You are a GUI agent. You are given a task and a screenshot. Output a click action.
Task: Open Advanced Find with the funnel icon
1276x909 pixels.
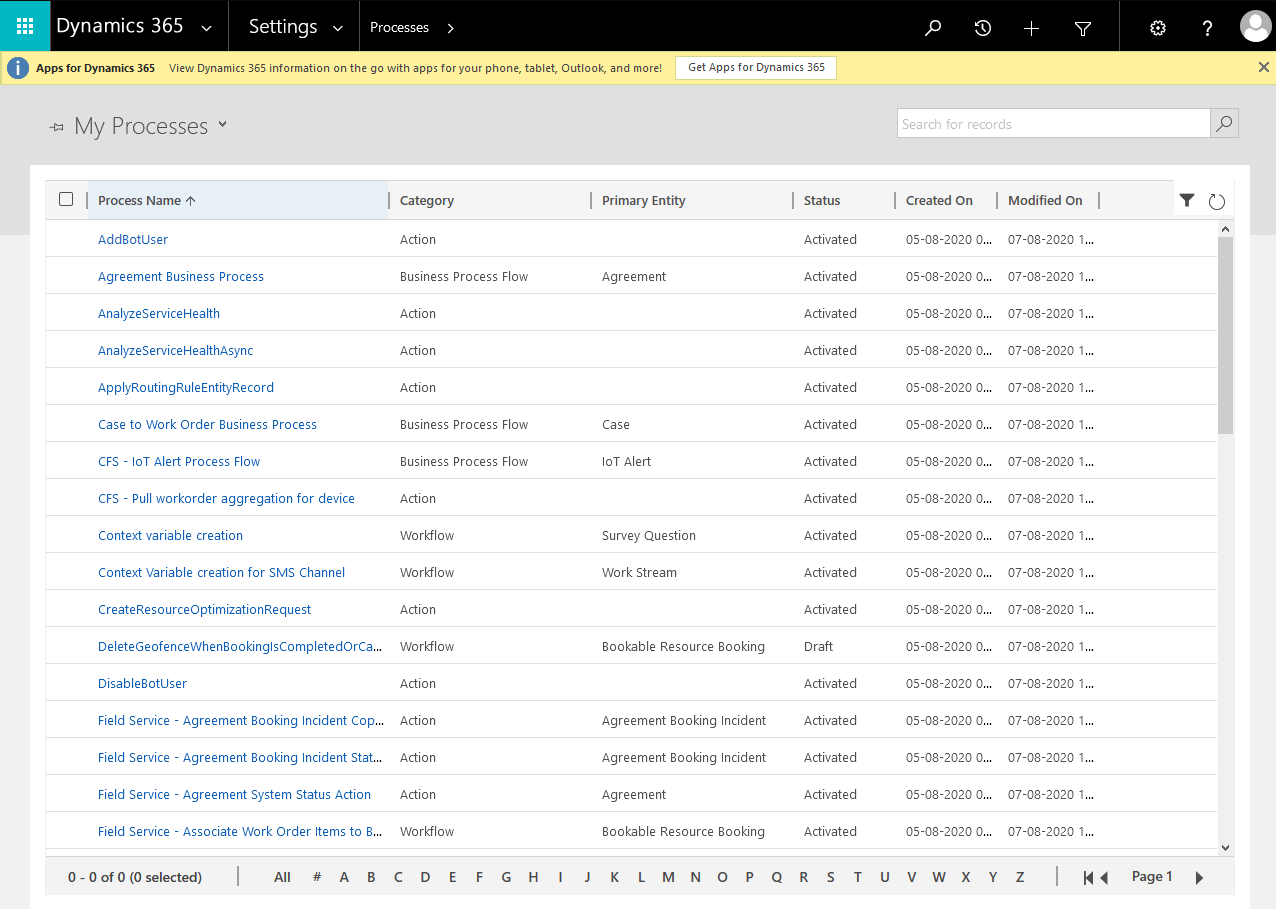pos(1082,27)
